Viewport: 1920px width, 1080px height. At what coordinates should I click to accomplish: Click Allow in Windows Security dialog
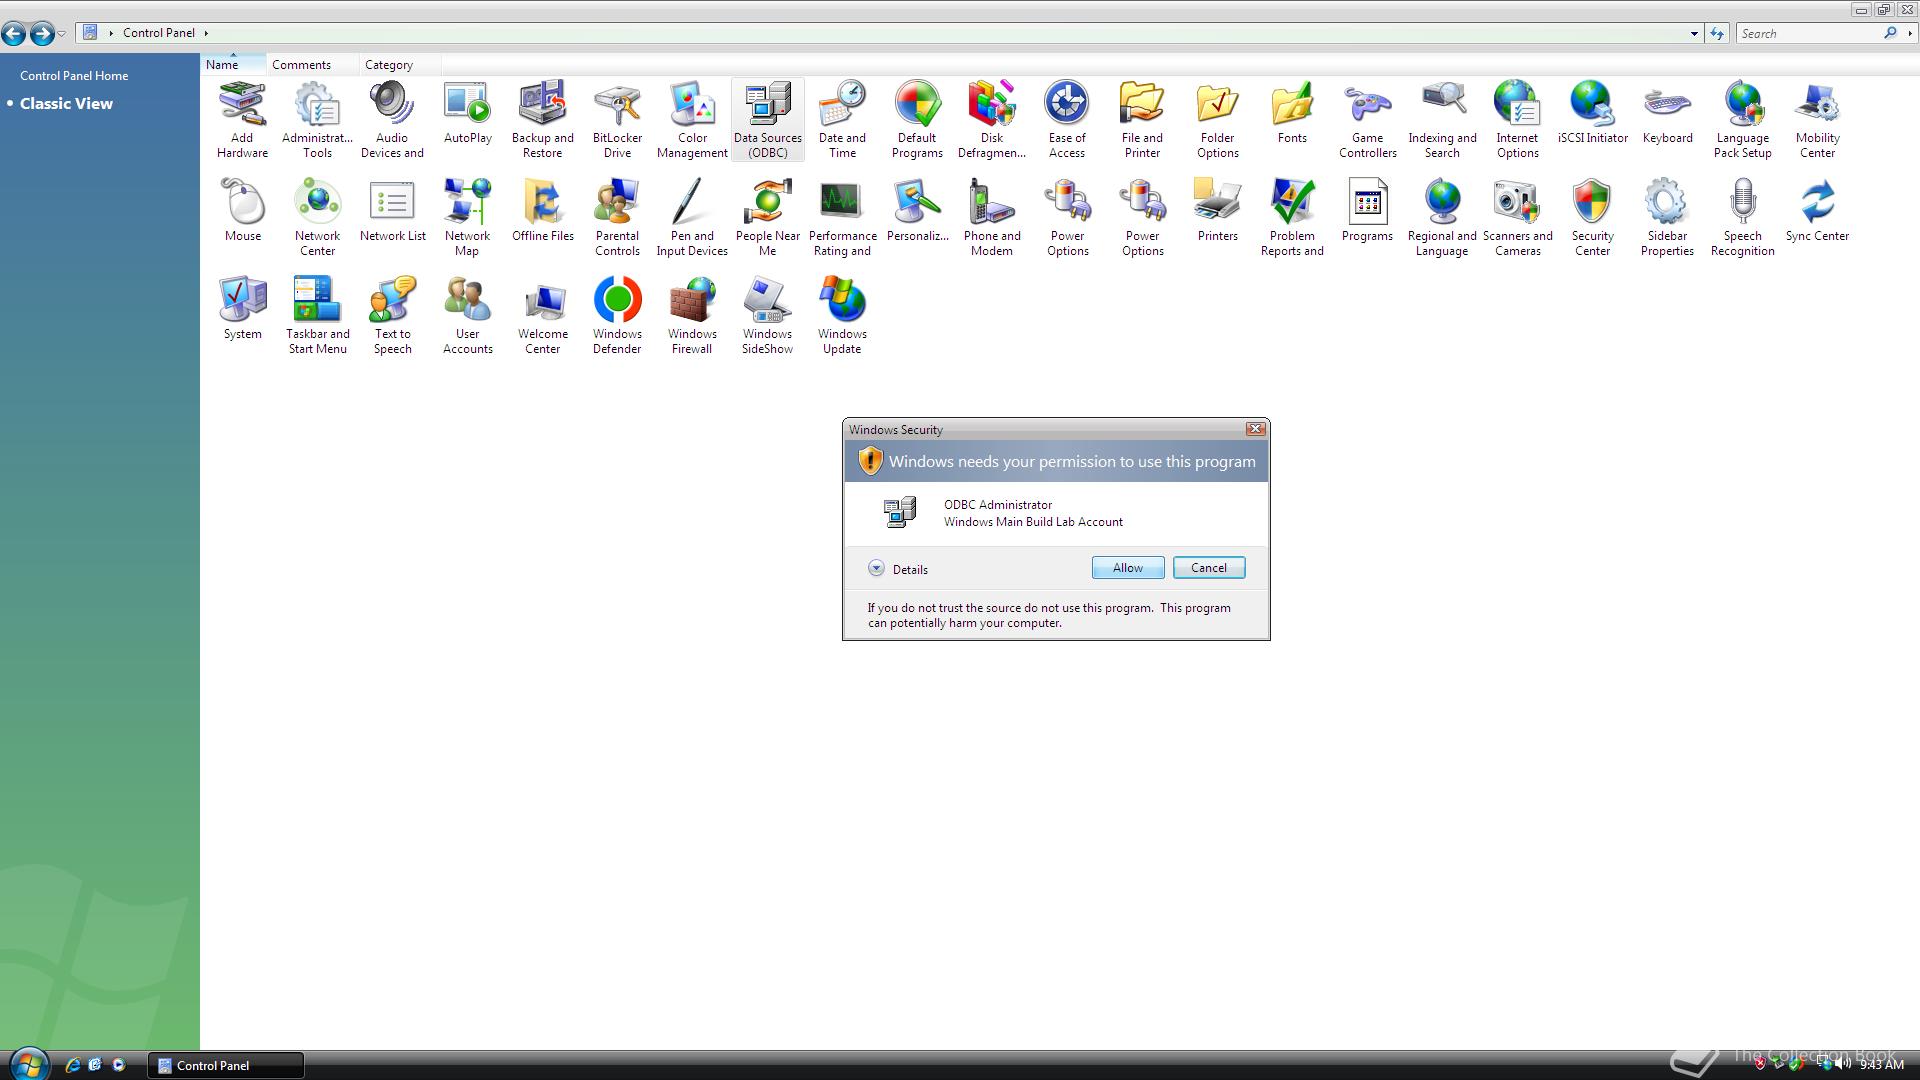click(x=1127, y=567)
